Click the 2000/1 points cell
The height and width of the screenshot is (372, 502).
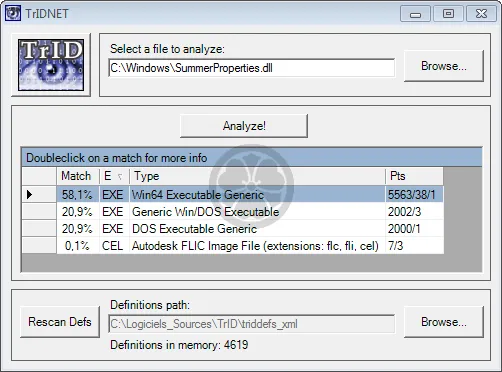[x=414, y=229]
